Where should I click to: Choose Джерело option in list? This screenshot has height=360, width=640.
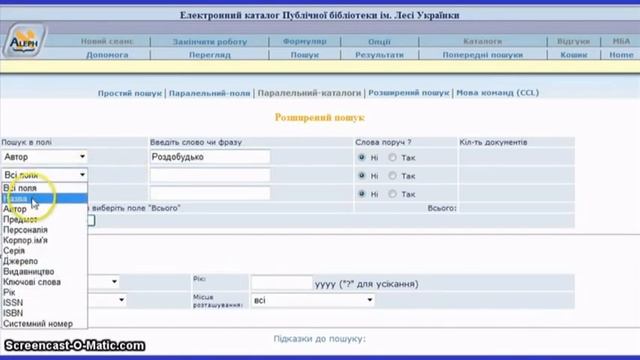(44, 261)
